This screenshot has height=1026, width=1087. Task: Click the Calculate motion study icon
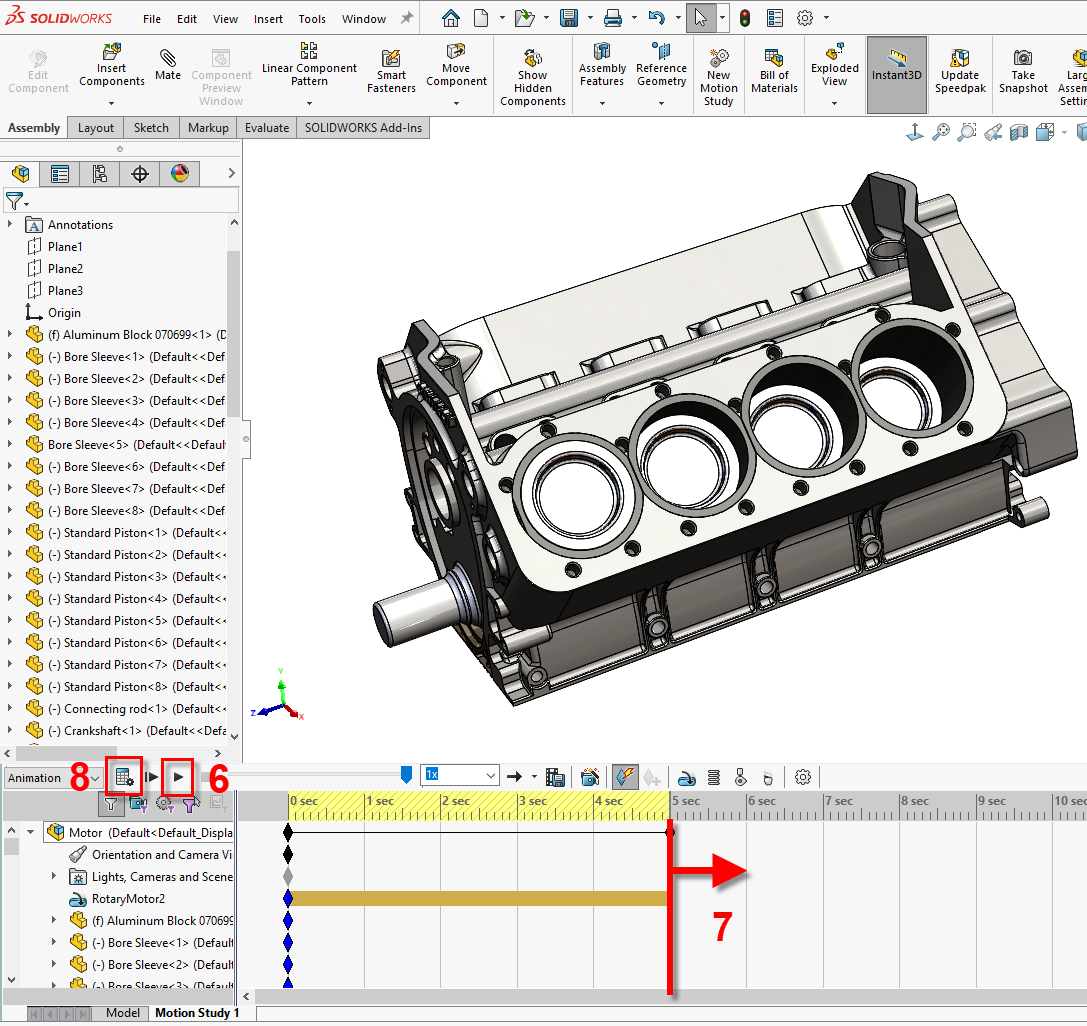pos(124,777)
